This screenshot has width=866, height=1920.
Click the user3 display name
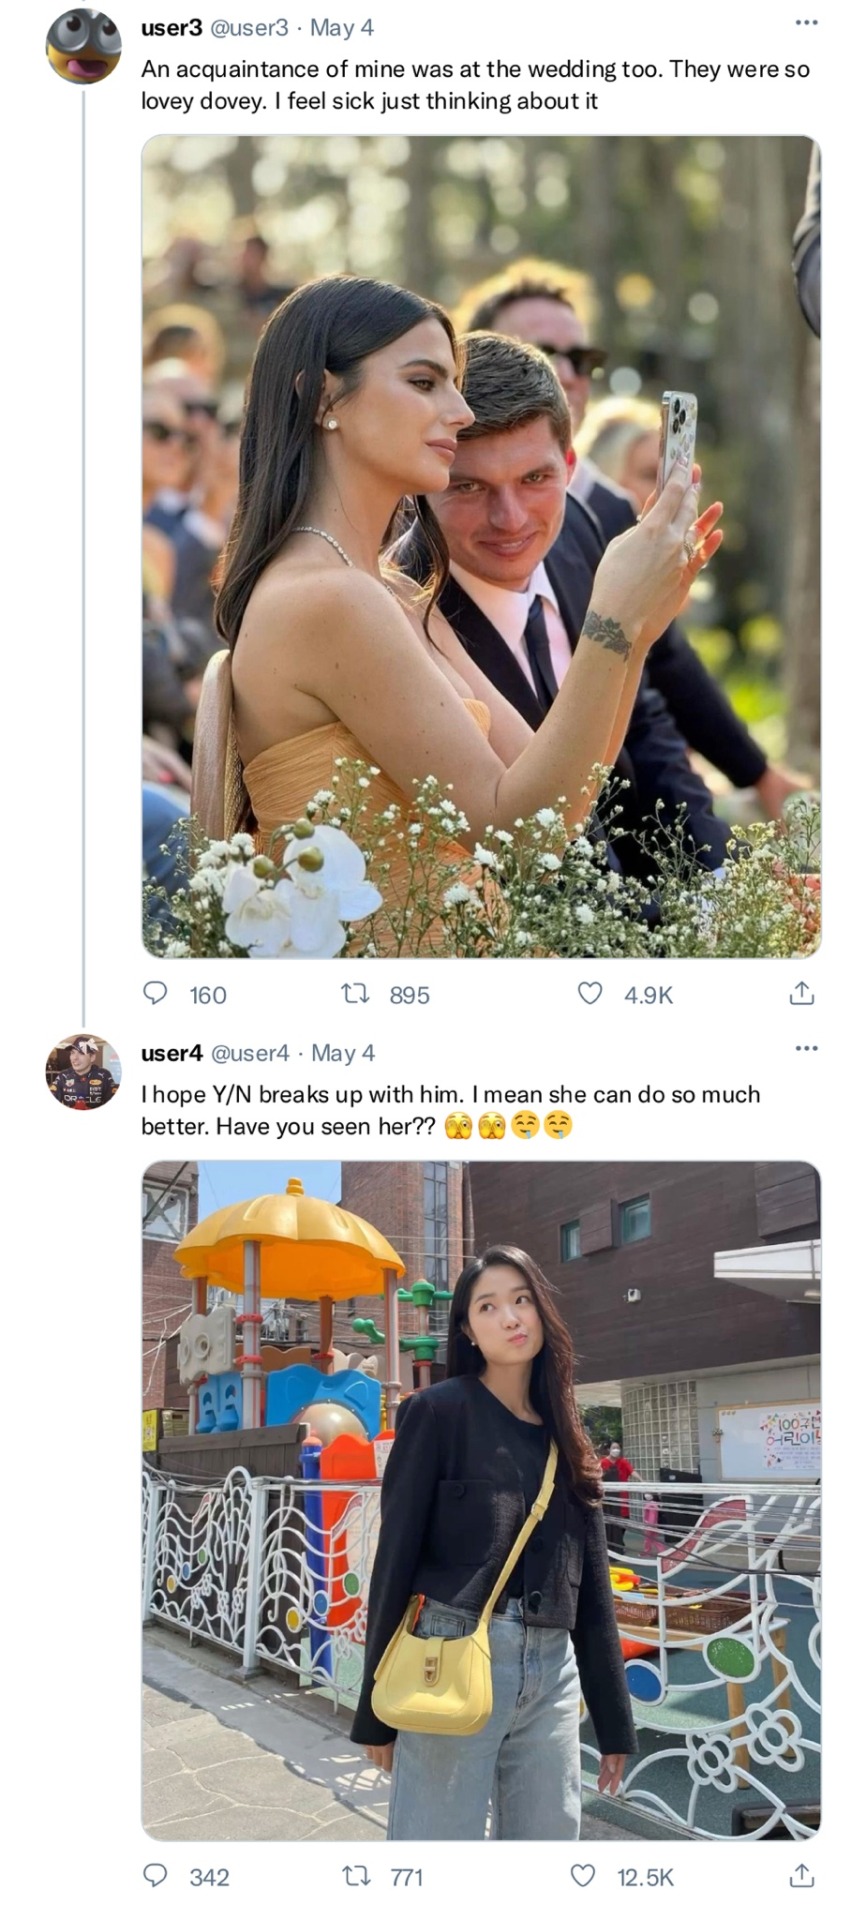171,28
